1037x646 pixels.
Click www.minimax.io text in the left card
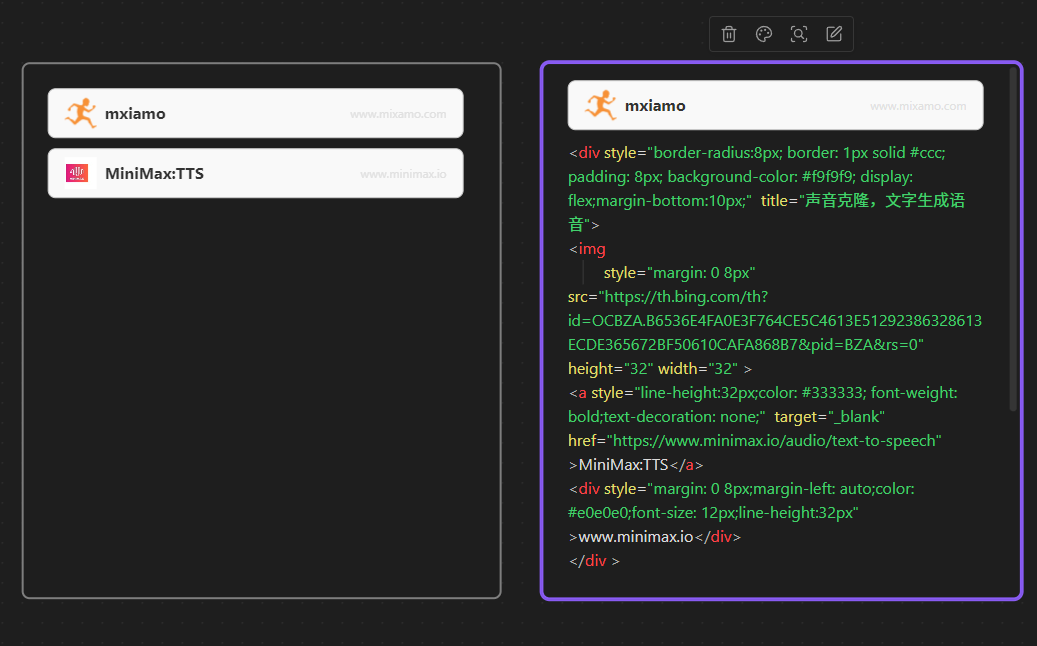[x=403, y=175]
